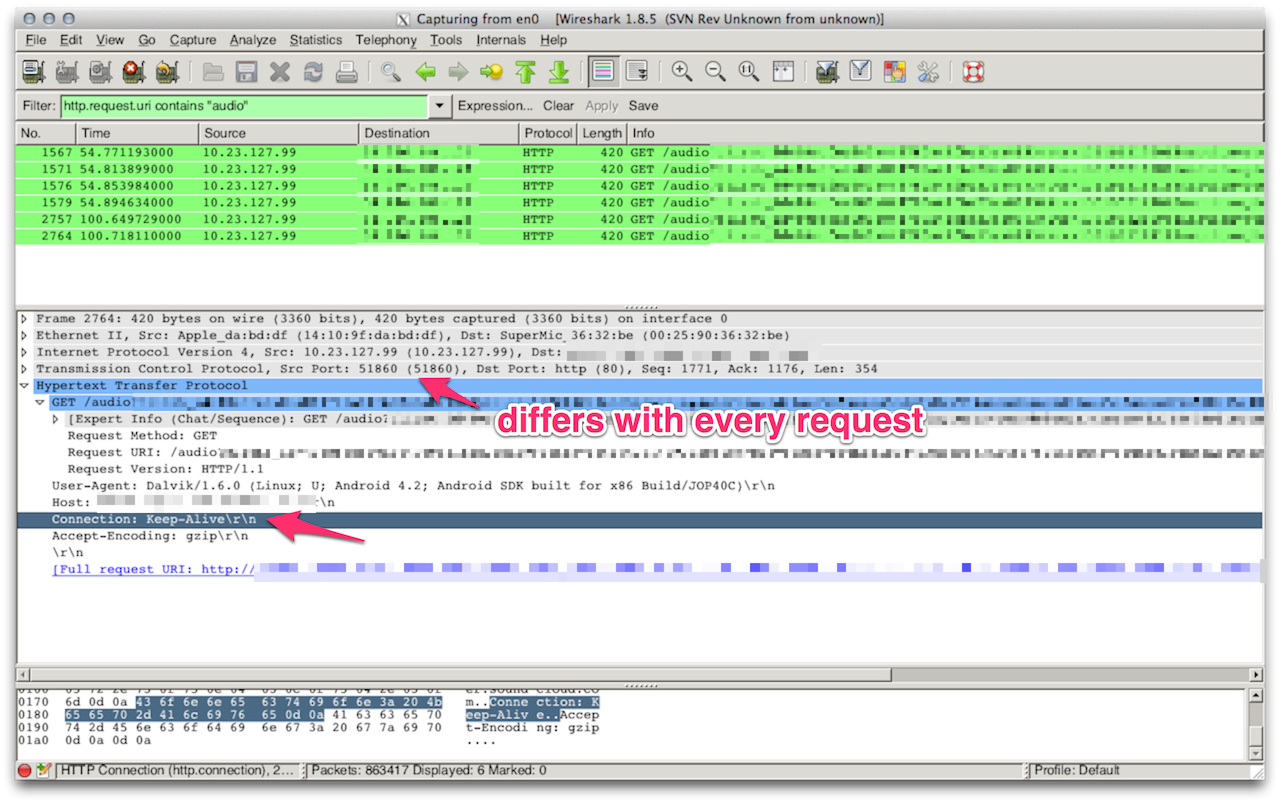This screenshot has height=803, width=1280.
Task: Expand the Transmission Control Protocol row
Action: [24, 369]
